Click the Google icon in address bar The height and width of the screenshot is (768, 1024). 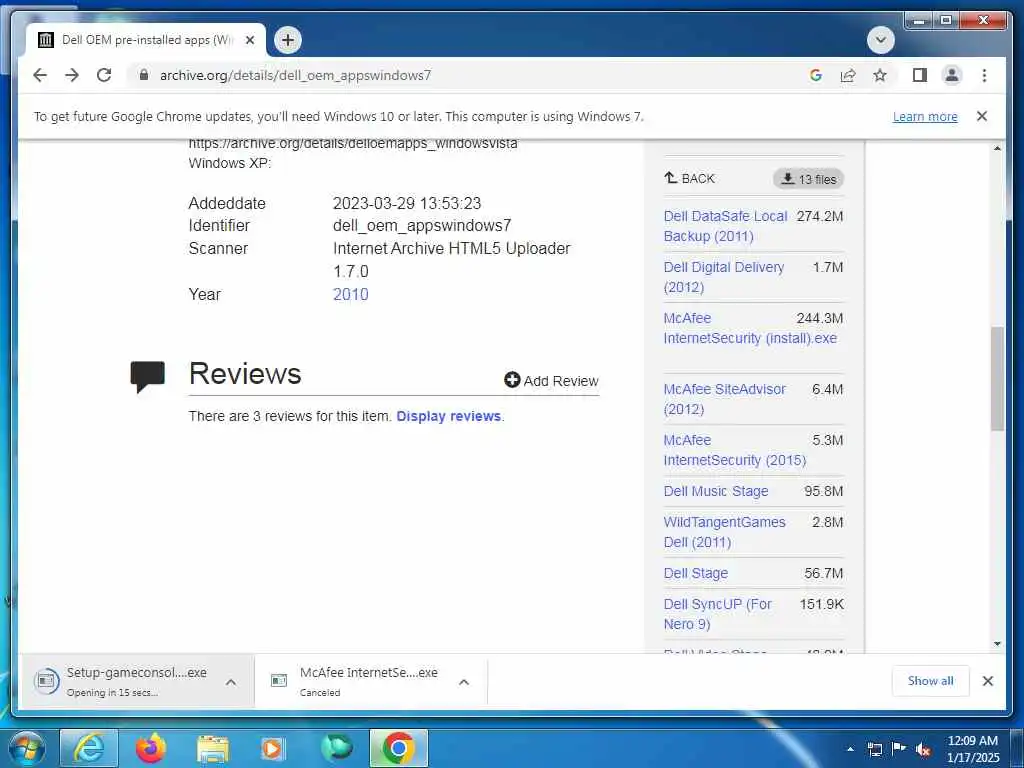tap(816, 75)
